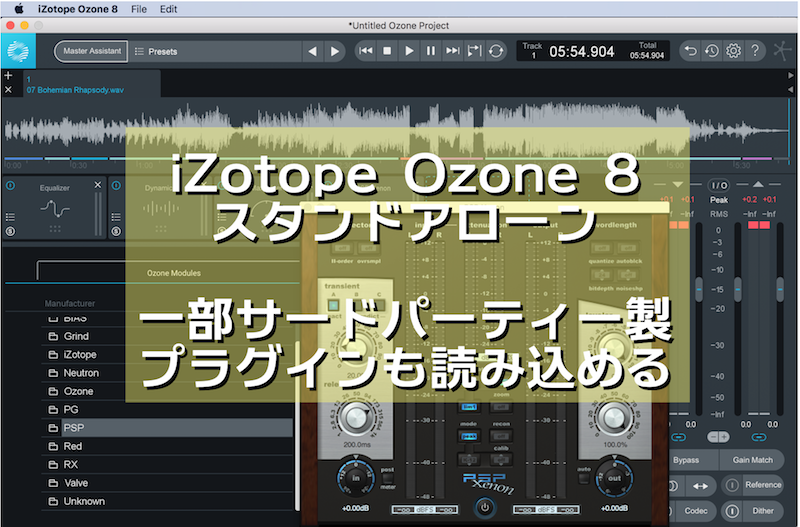The image size is (800, 527).
Task: Remove the Equalizer module
Action: [x=98, y=185]
